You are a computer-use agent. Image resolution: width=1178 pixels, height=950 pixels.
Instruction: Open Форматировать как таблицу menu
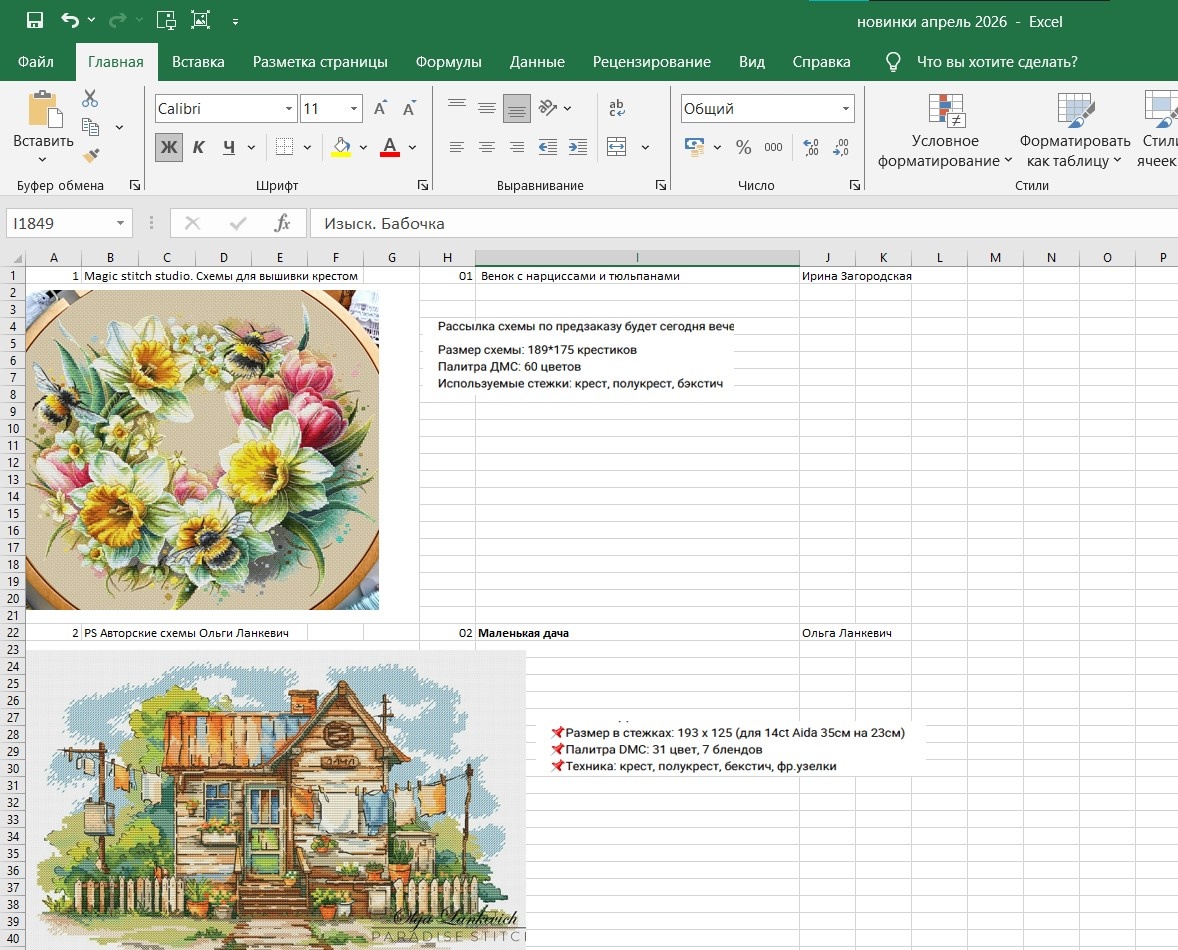pos(1074,131)
